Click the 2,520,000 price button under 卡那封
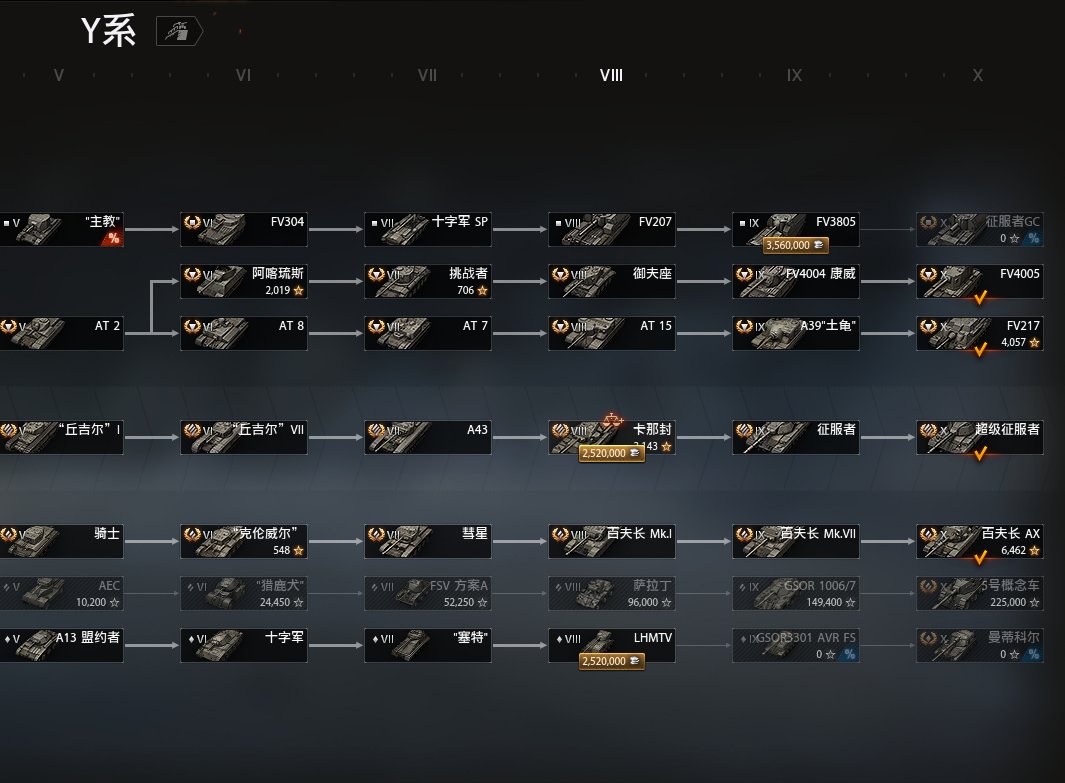The image size is (1065, 783). [x=611, y=453]
